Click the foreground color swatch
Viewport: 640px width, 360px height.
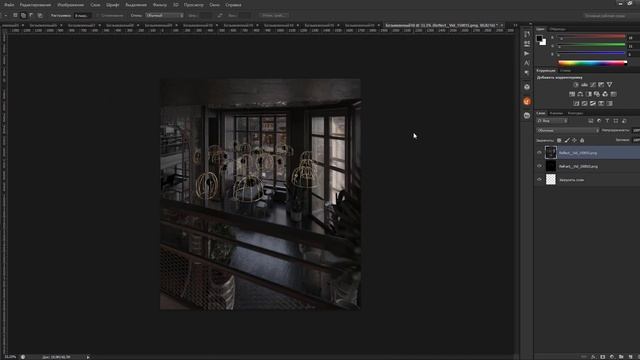[x=539, y=38]
